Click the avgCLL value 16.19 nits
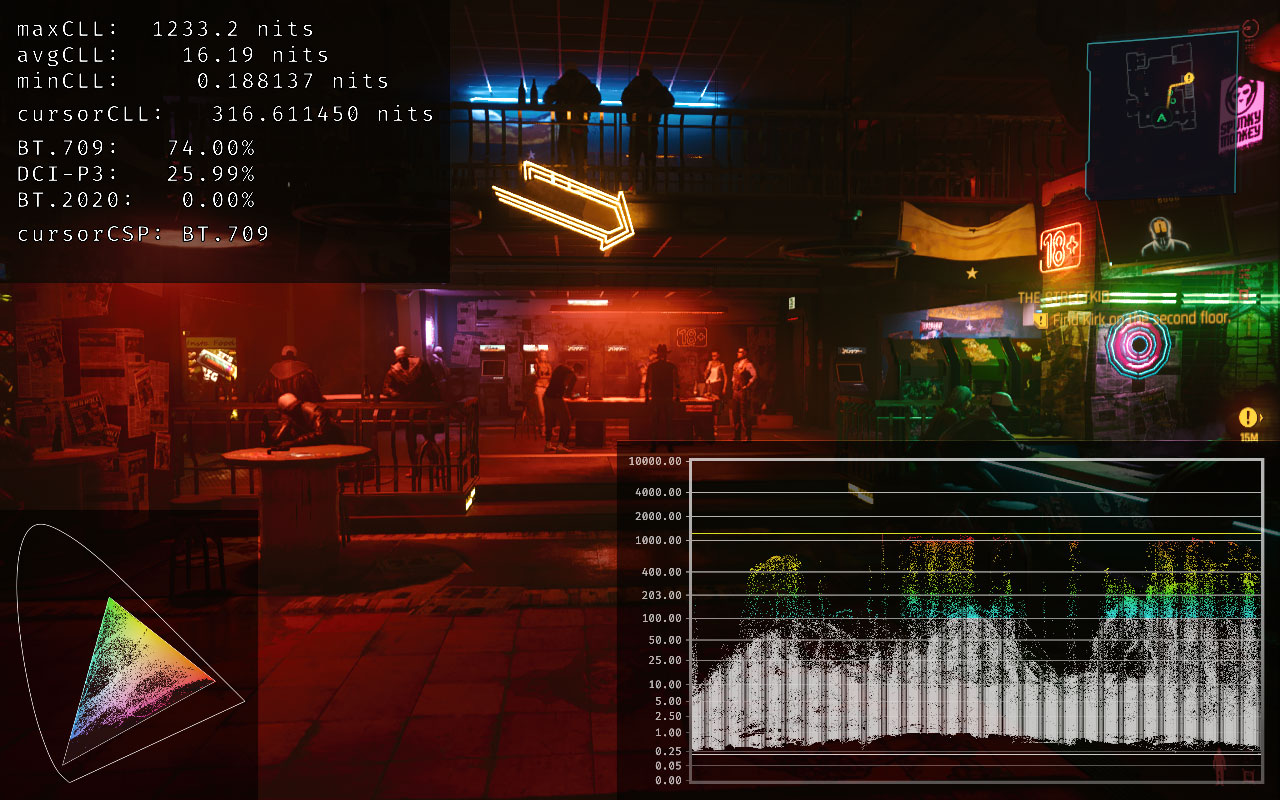 click(x=256, y=55)
